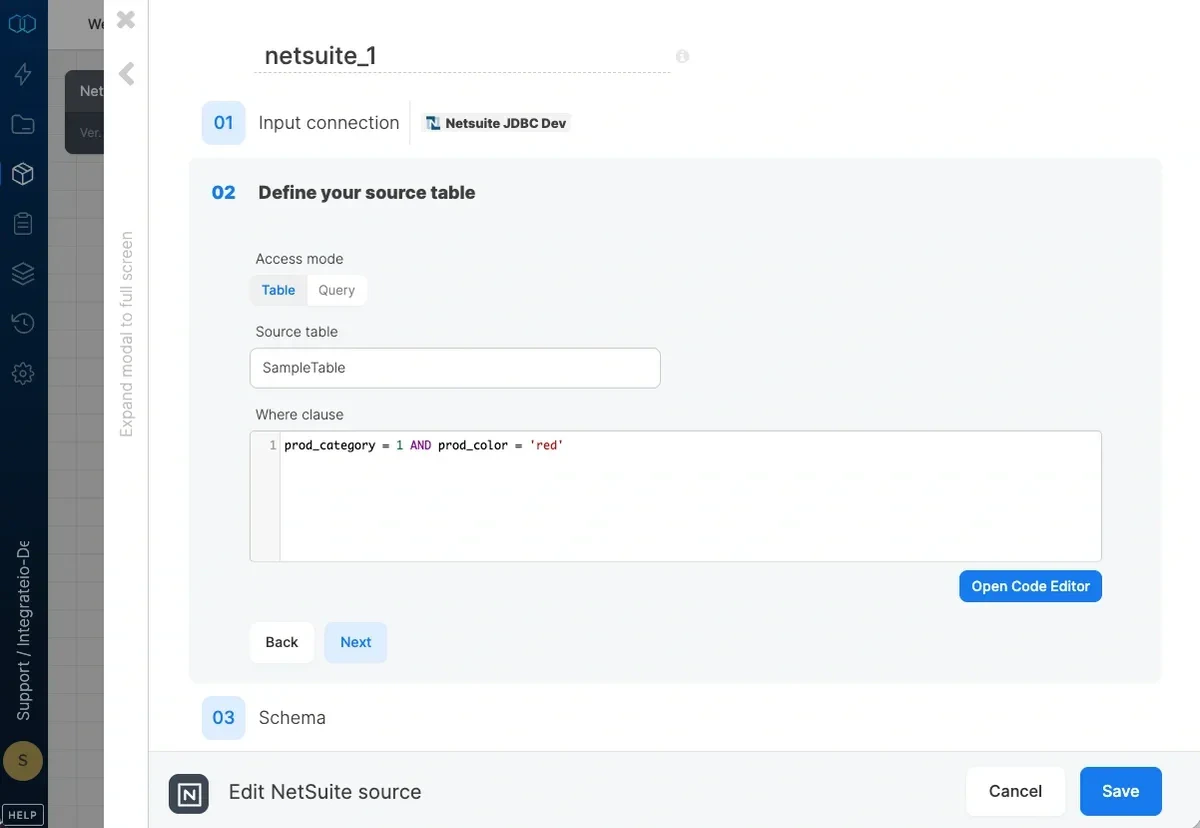
Task: Click the layered stack icon in sidebar
Action: 23,273
